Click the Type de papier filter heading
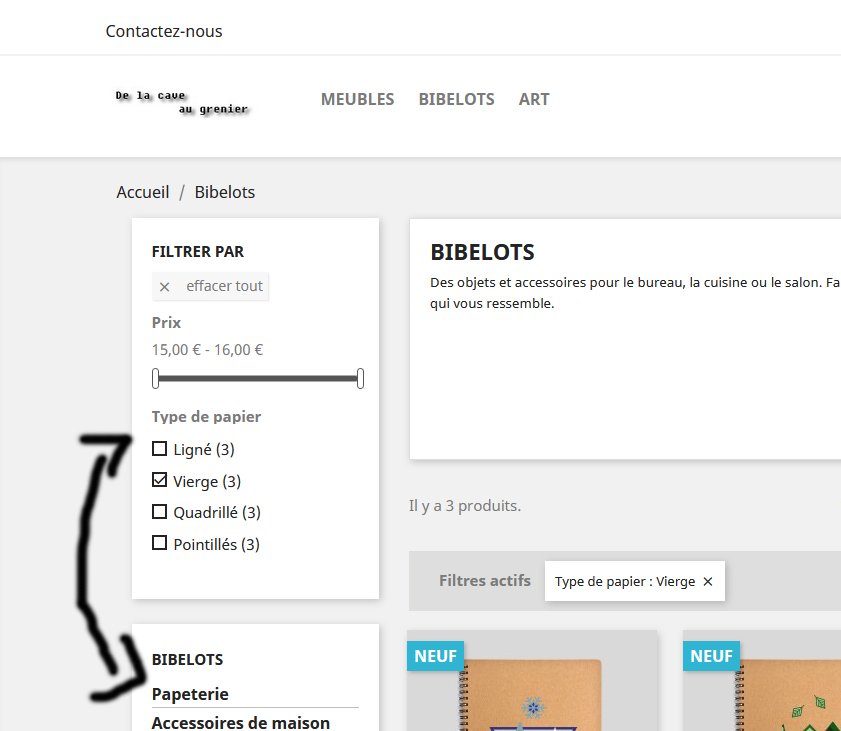This screenshot has width=841, height=731. (206, 417)
